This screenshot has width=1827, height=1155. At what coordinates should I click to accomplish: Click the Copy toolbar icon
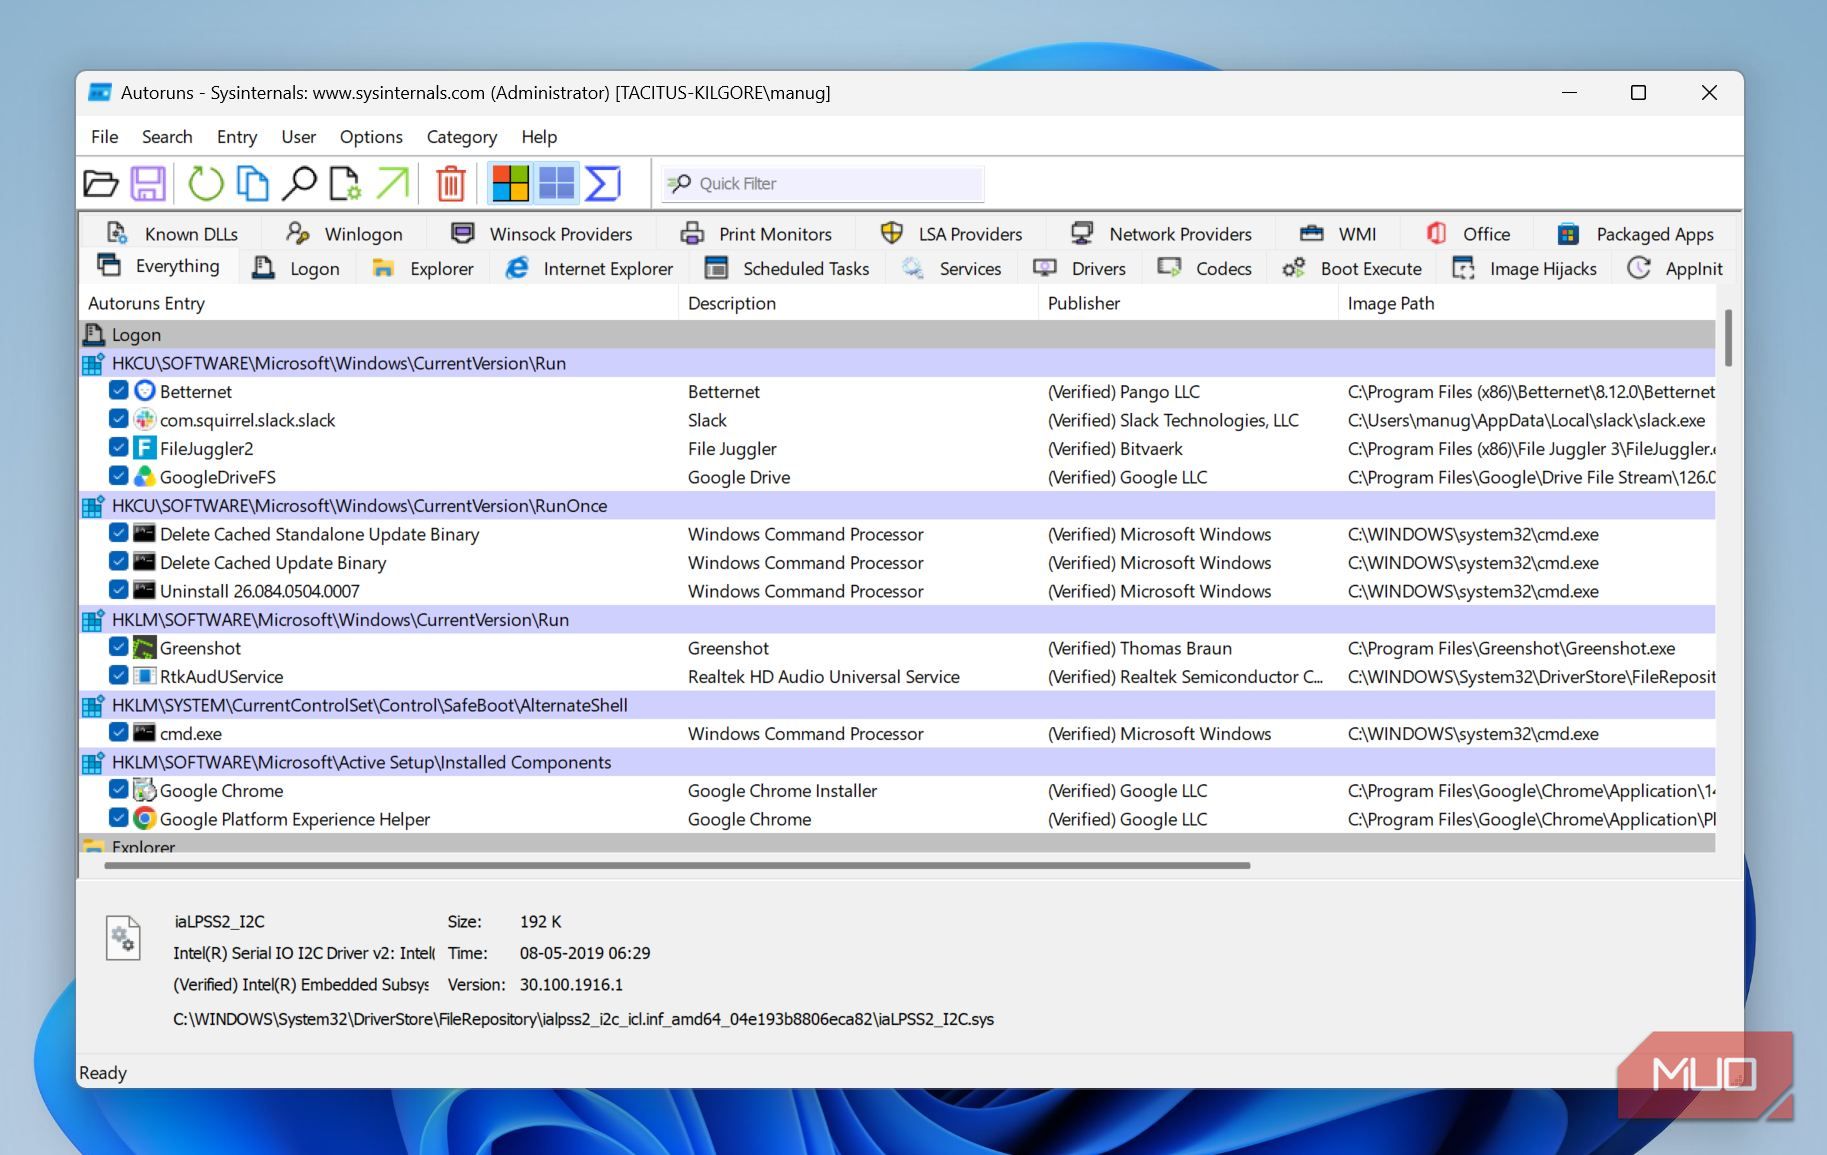[x=252, y=183]
